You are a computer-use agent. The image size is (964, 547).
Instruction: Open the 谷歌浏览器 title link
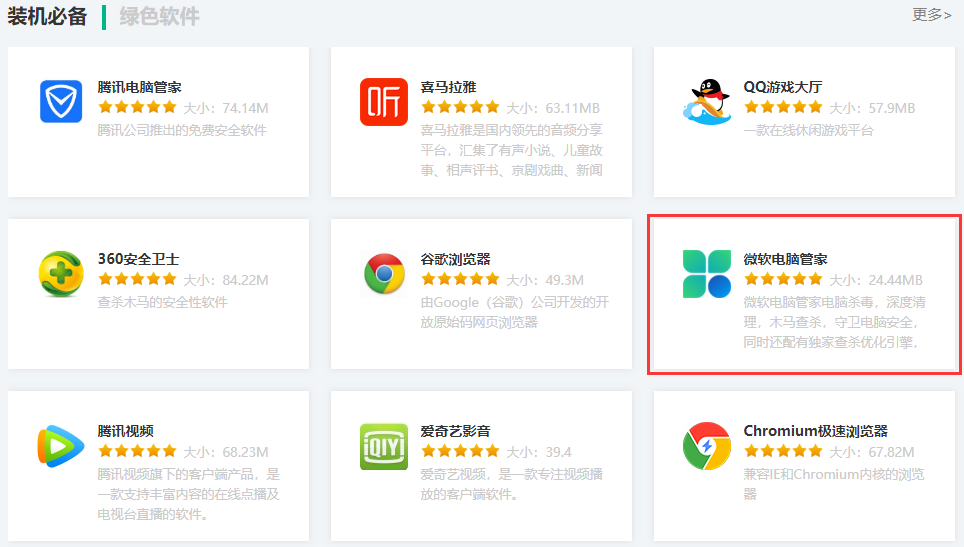[x=456, y=259]
